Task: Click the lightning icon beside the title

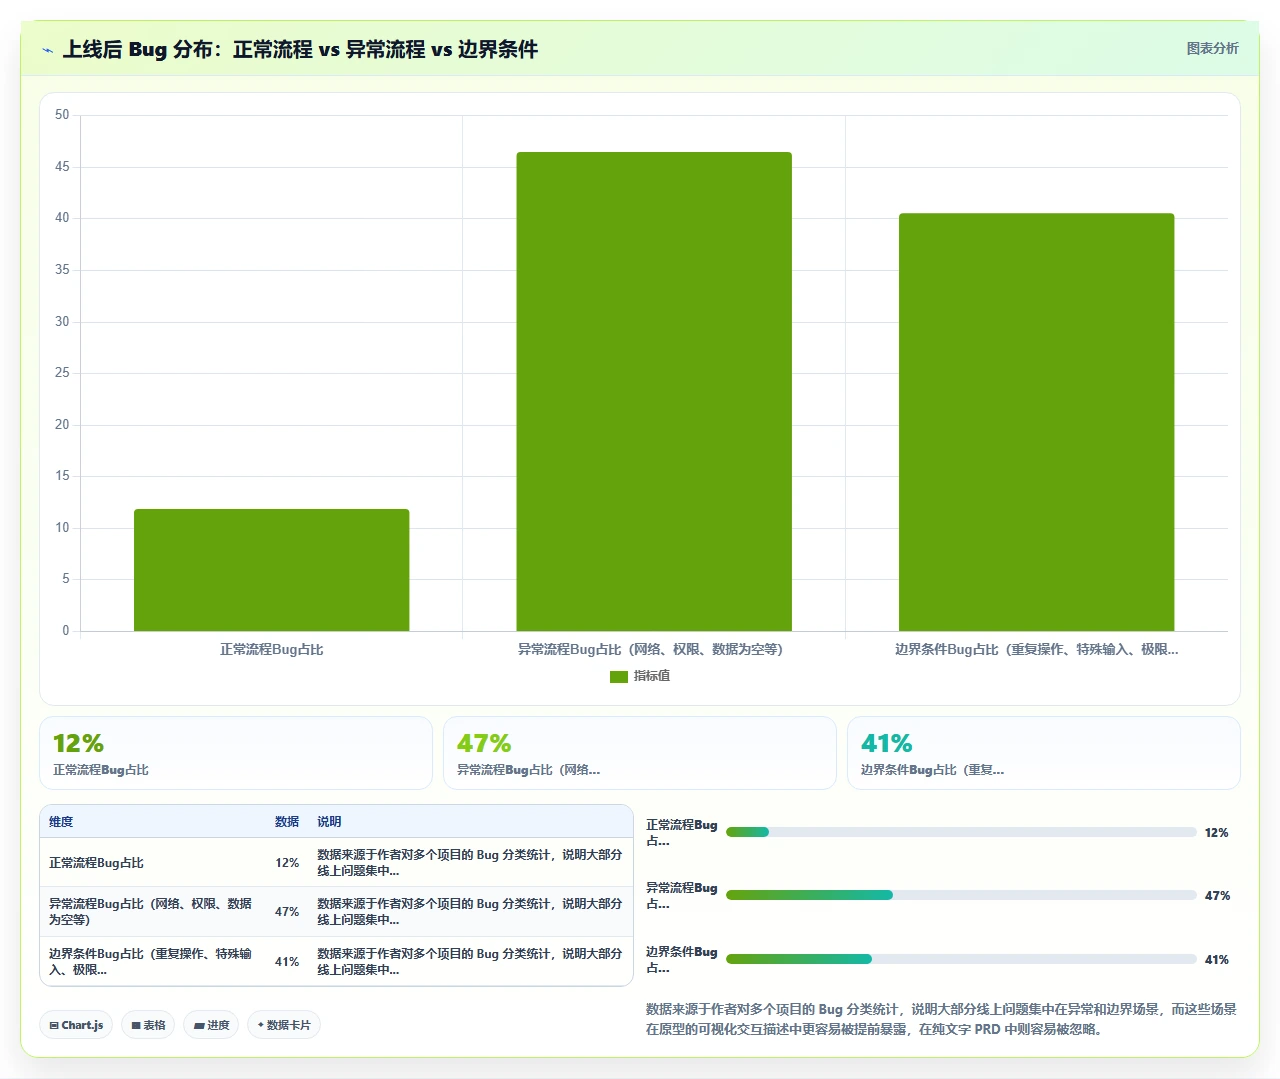Action: coord(47,50)
